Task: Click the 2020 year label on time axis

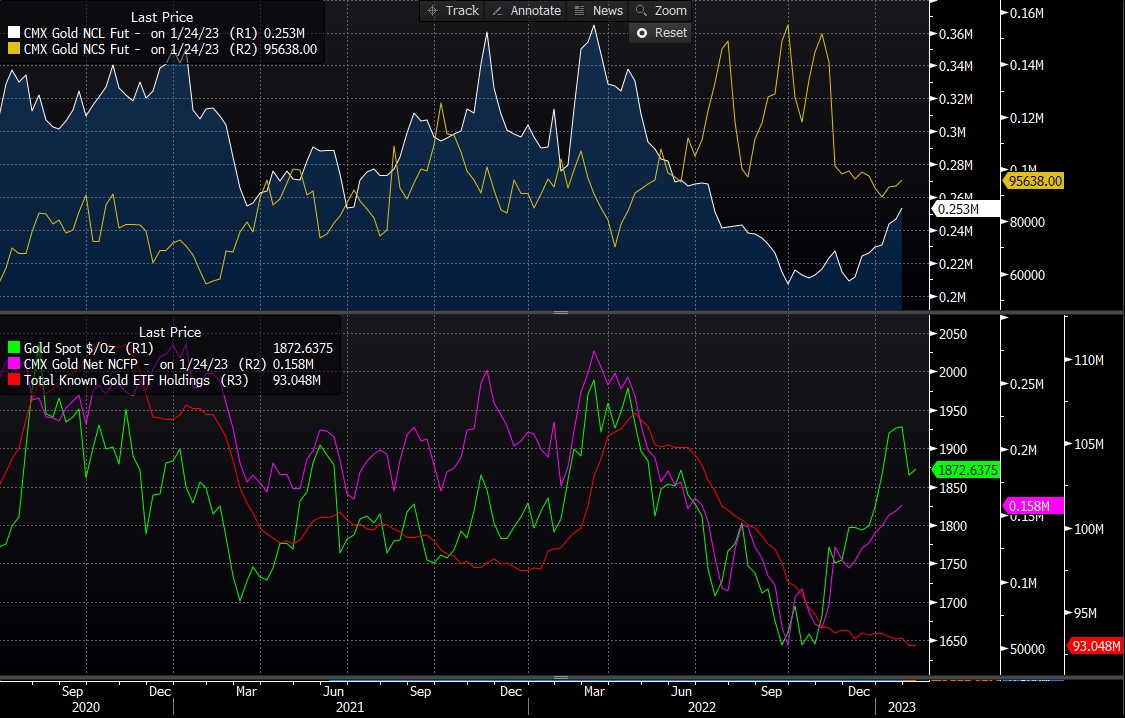Action: click(85, 707)
